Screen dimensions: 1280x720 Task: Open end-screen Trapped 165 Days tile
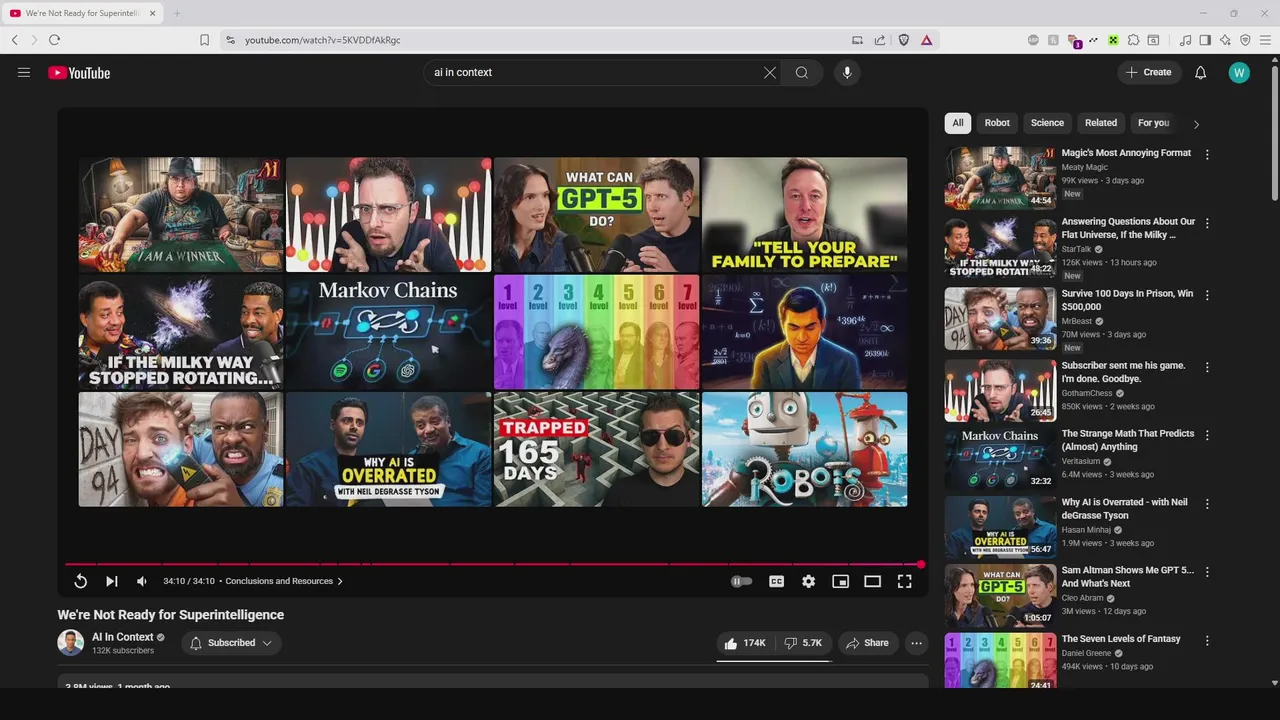(x=596, y=449)
